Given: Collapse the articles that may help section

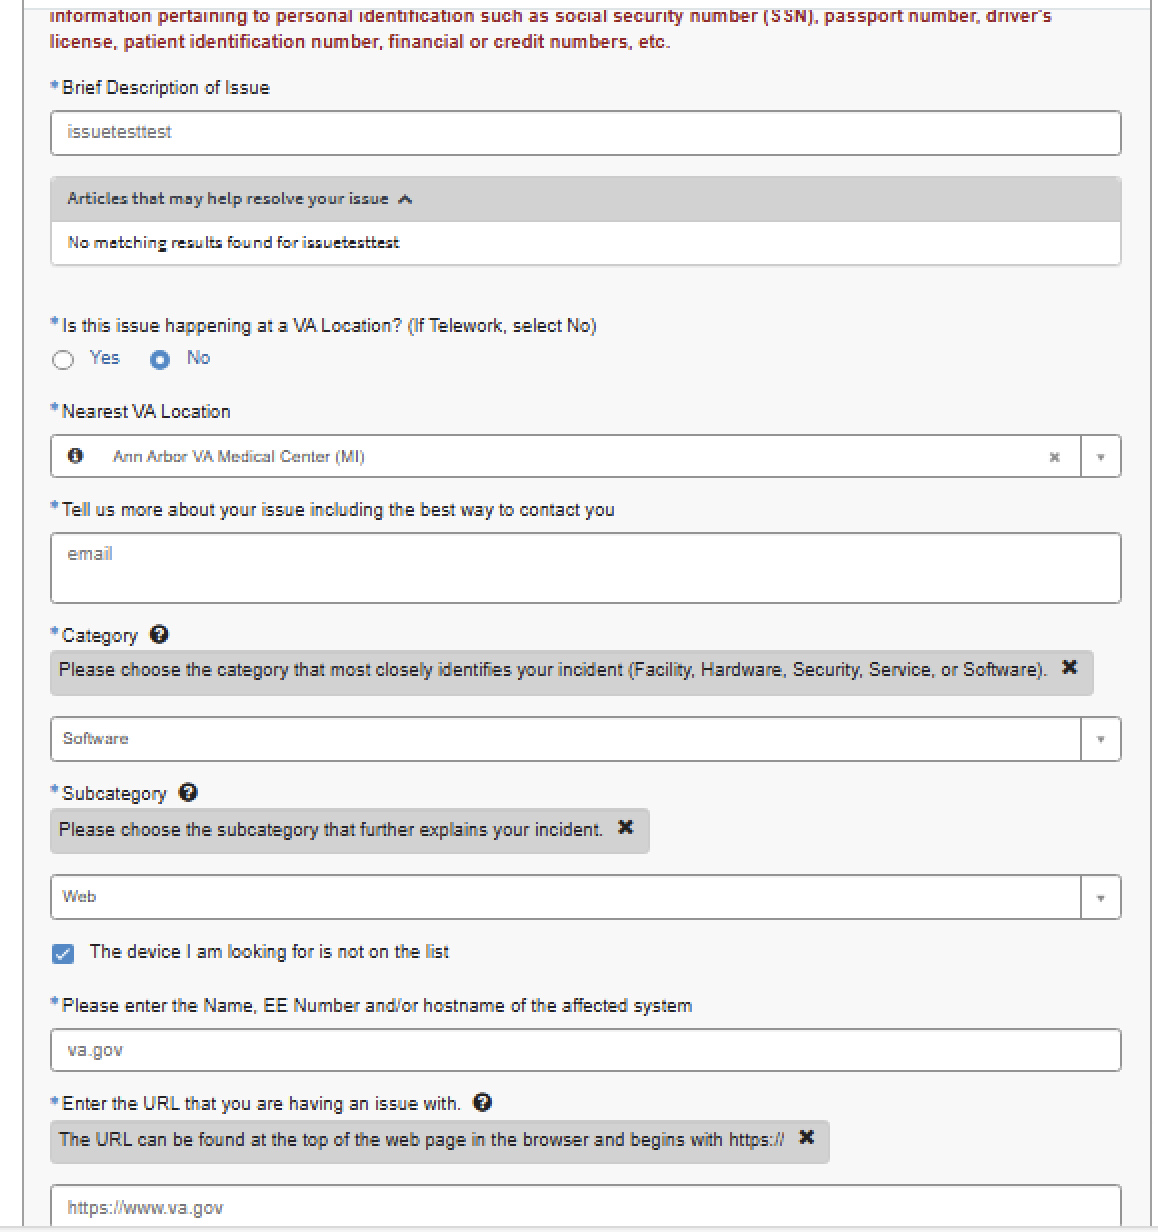Looking at the screenshot, I should (404, 199).
